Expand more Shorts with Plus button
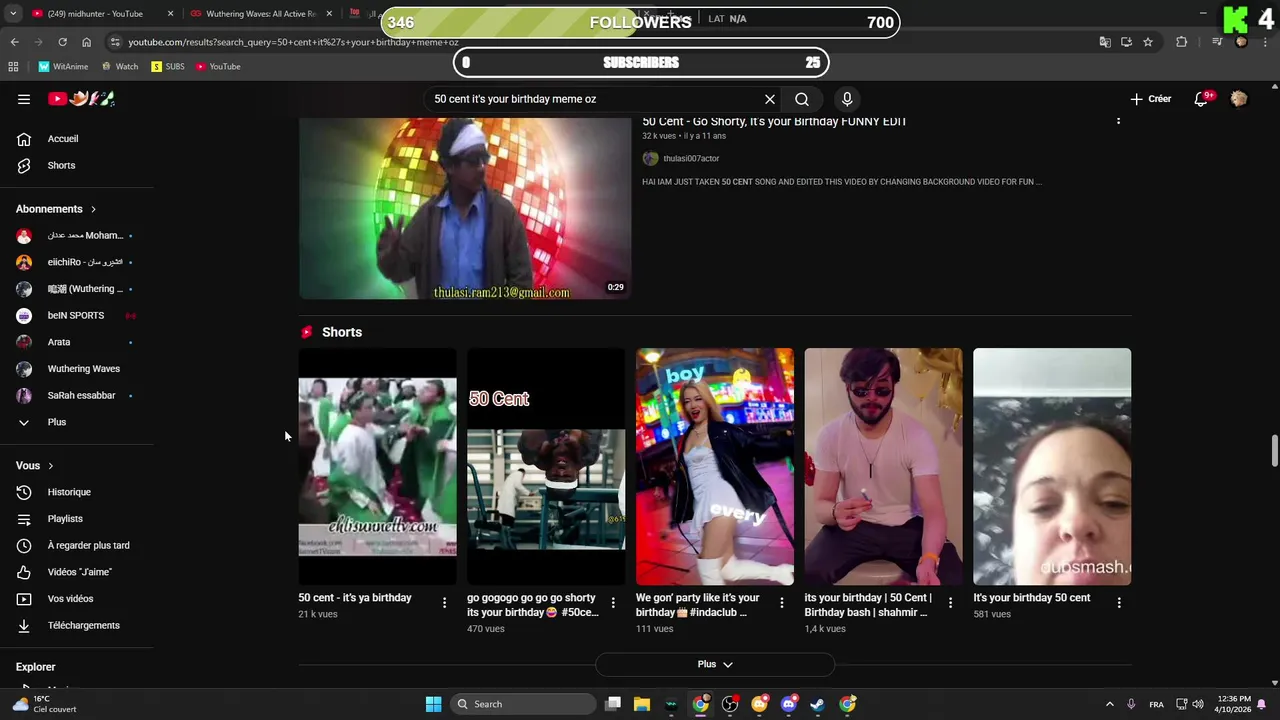Image resolution: width=1280 pixels, height=720 pixels. (x=715, y=664)
